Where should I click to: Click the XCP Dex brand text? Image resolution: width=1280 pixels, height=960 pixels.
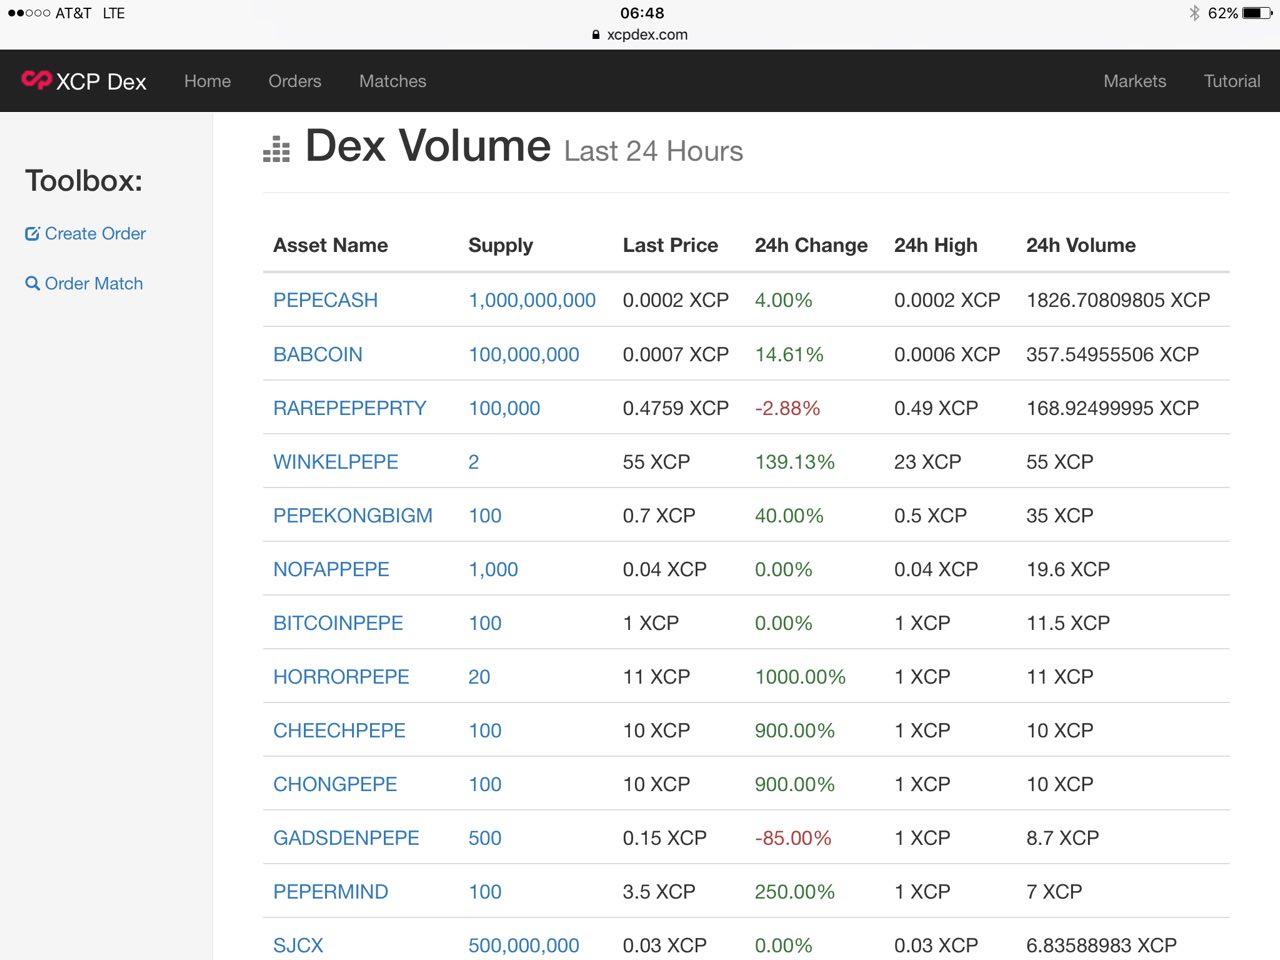(101, 82)
